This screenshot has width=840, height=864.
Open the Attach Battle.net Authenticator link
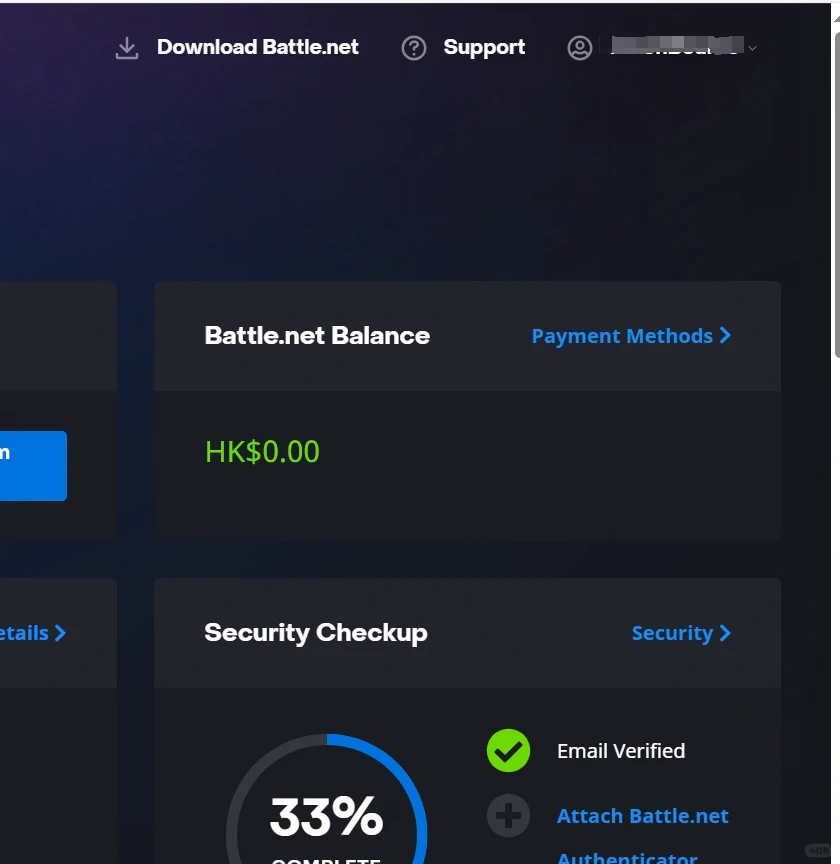coord(643,835)
